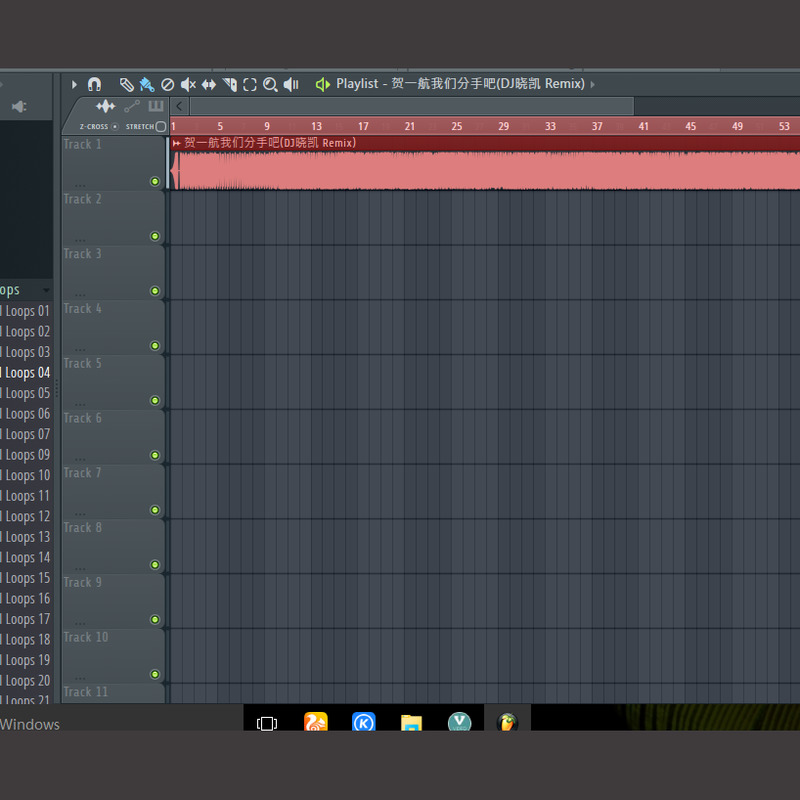Open Task View on the taskbar
800x800 pixels.
click(x=267, y=723)
